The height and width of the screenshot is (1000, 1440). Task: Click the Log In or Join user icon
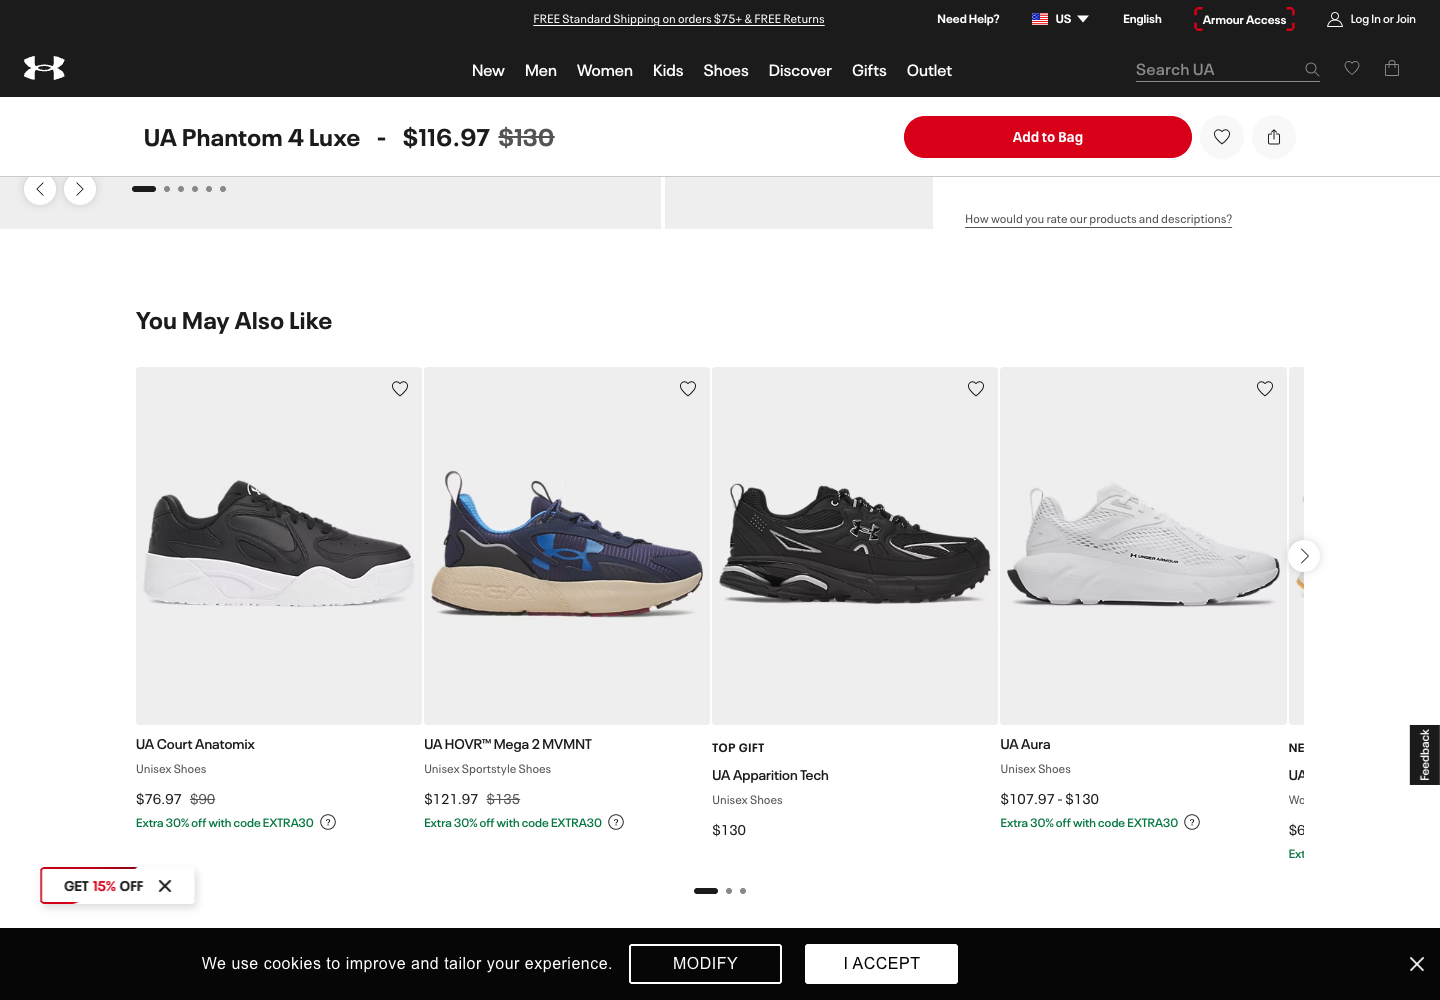tap(1335, 19)
